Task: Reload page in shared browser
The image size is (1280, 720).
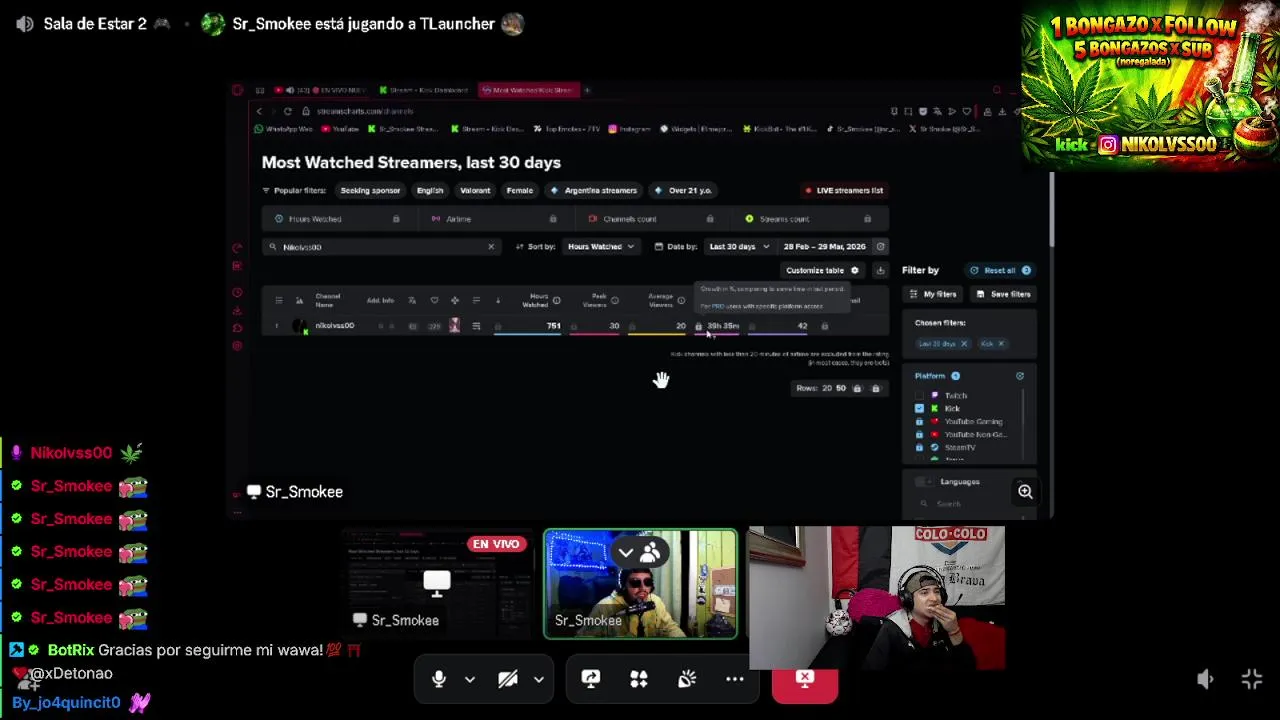Action: [x=288, y=111]
